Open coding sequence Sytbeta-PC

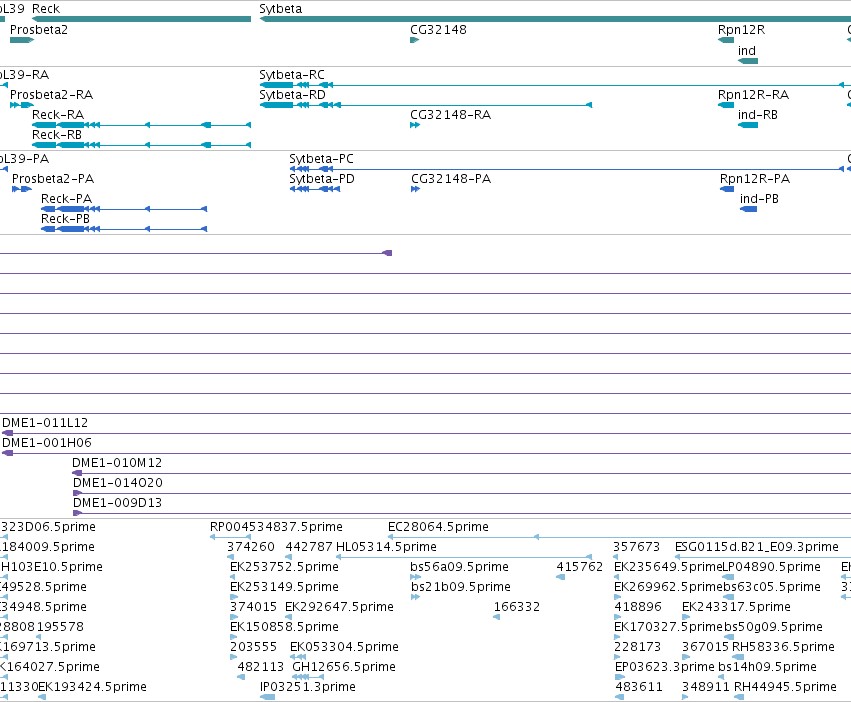click(567, 169)
